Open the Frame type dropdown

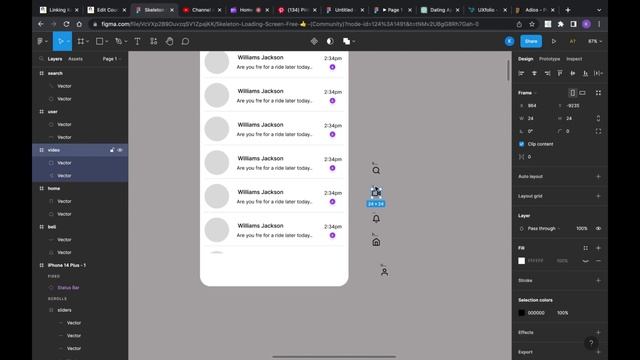tap(527, 93)
